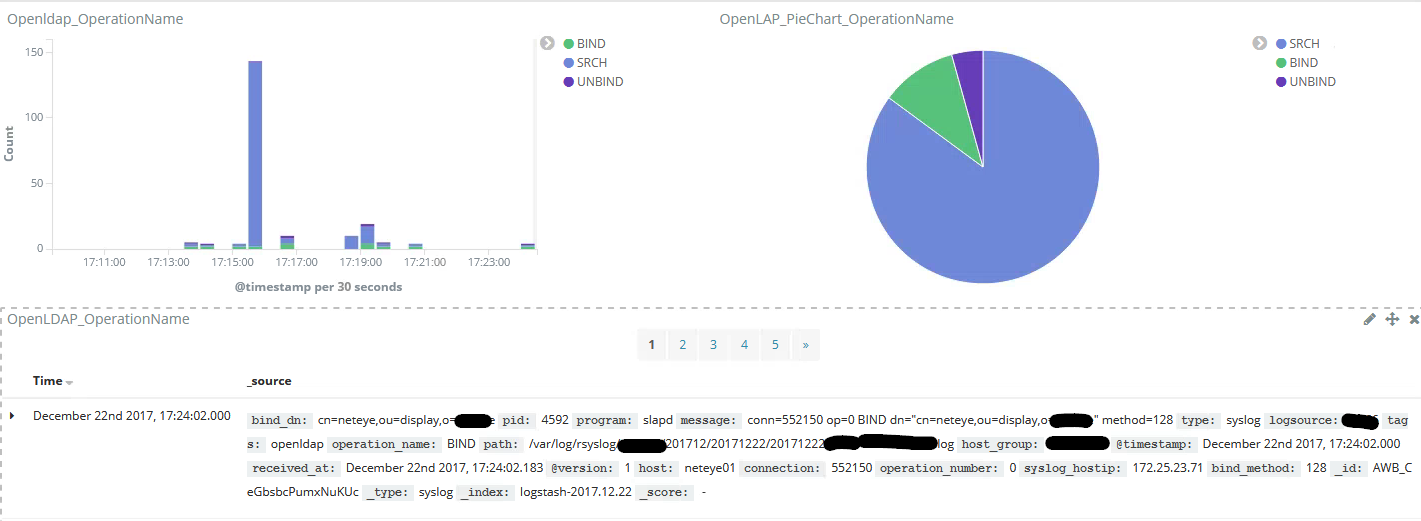Toggle BIND label in bar chart legend
This screenshot has height=521, width=1421.
591,44
